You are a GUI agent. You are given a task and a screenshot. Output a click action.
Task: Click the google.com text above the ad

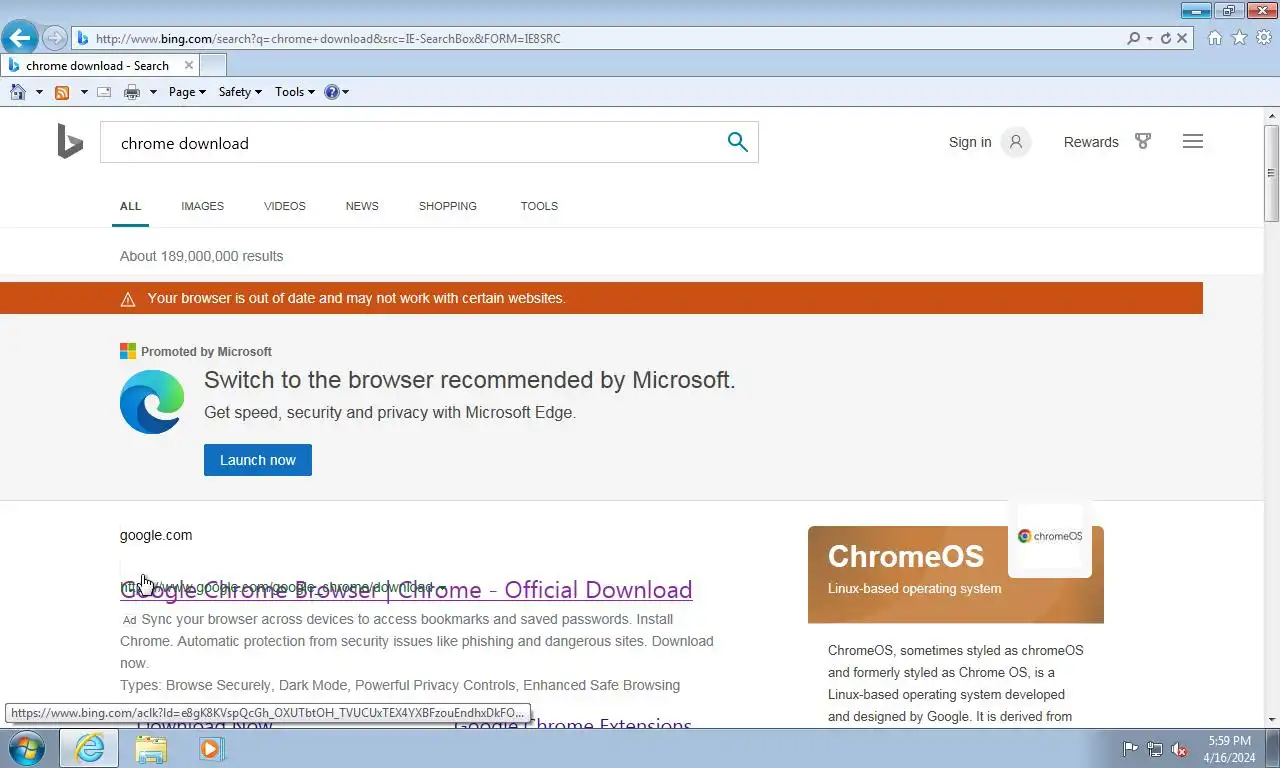(x=156, y=535)
